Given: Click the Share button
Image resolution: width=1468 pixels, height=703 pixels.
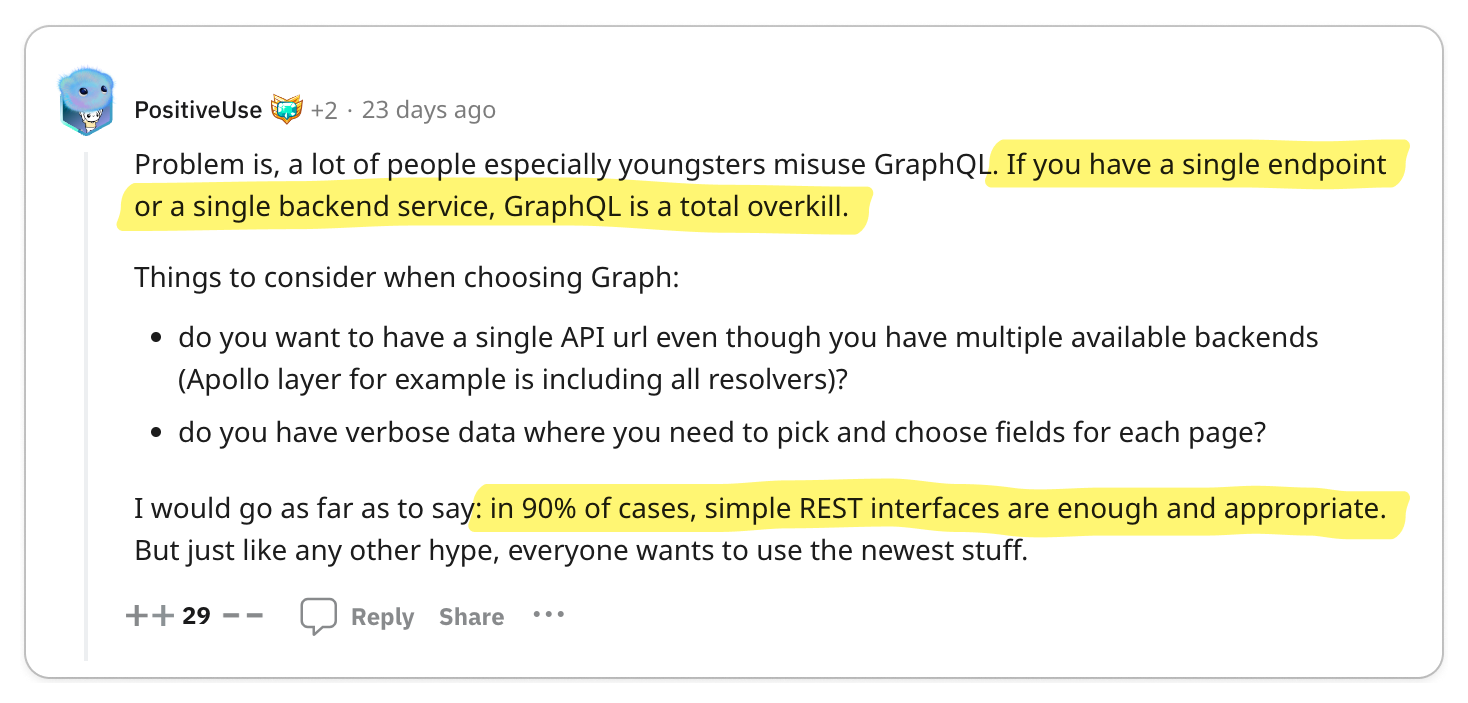Looking at the screenshot, I should [471, 617].
